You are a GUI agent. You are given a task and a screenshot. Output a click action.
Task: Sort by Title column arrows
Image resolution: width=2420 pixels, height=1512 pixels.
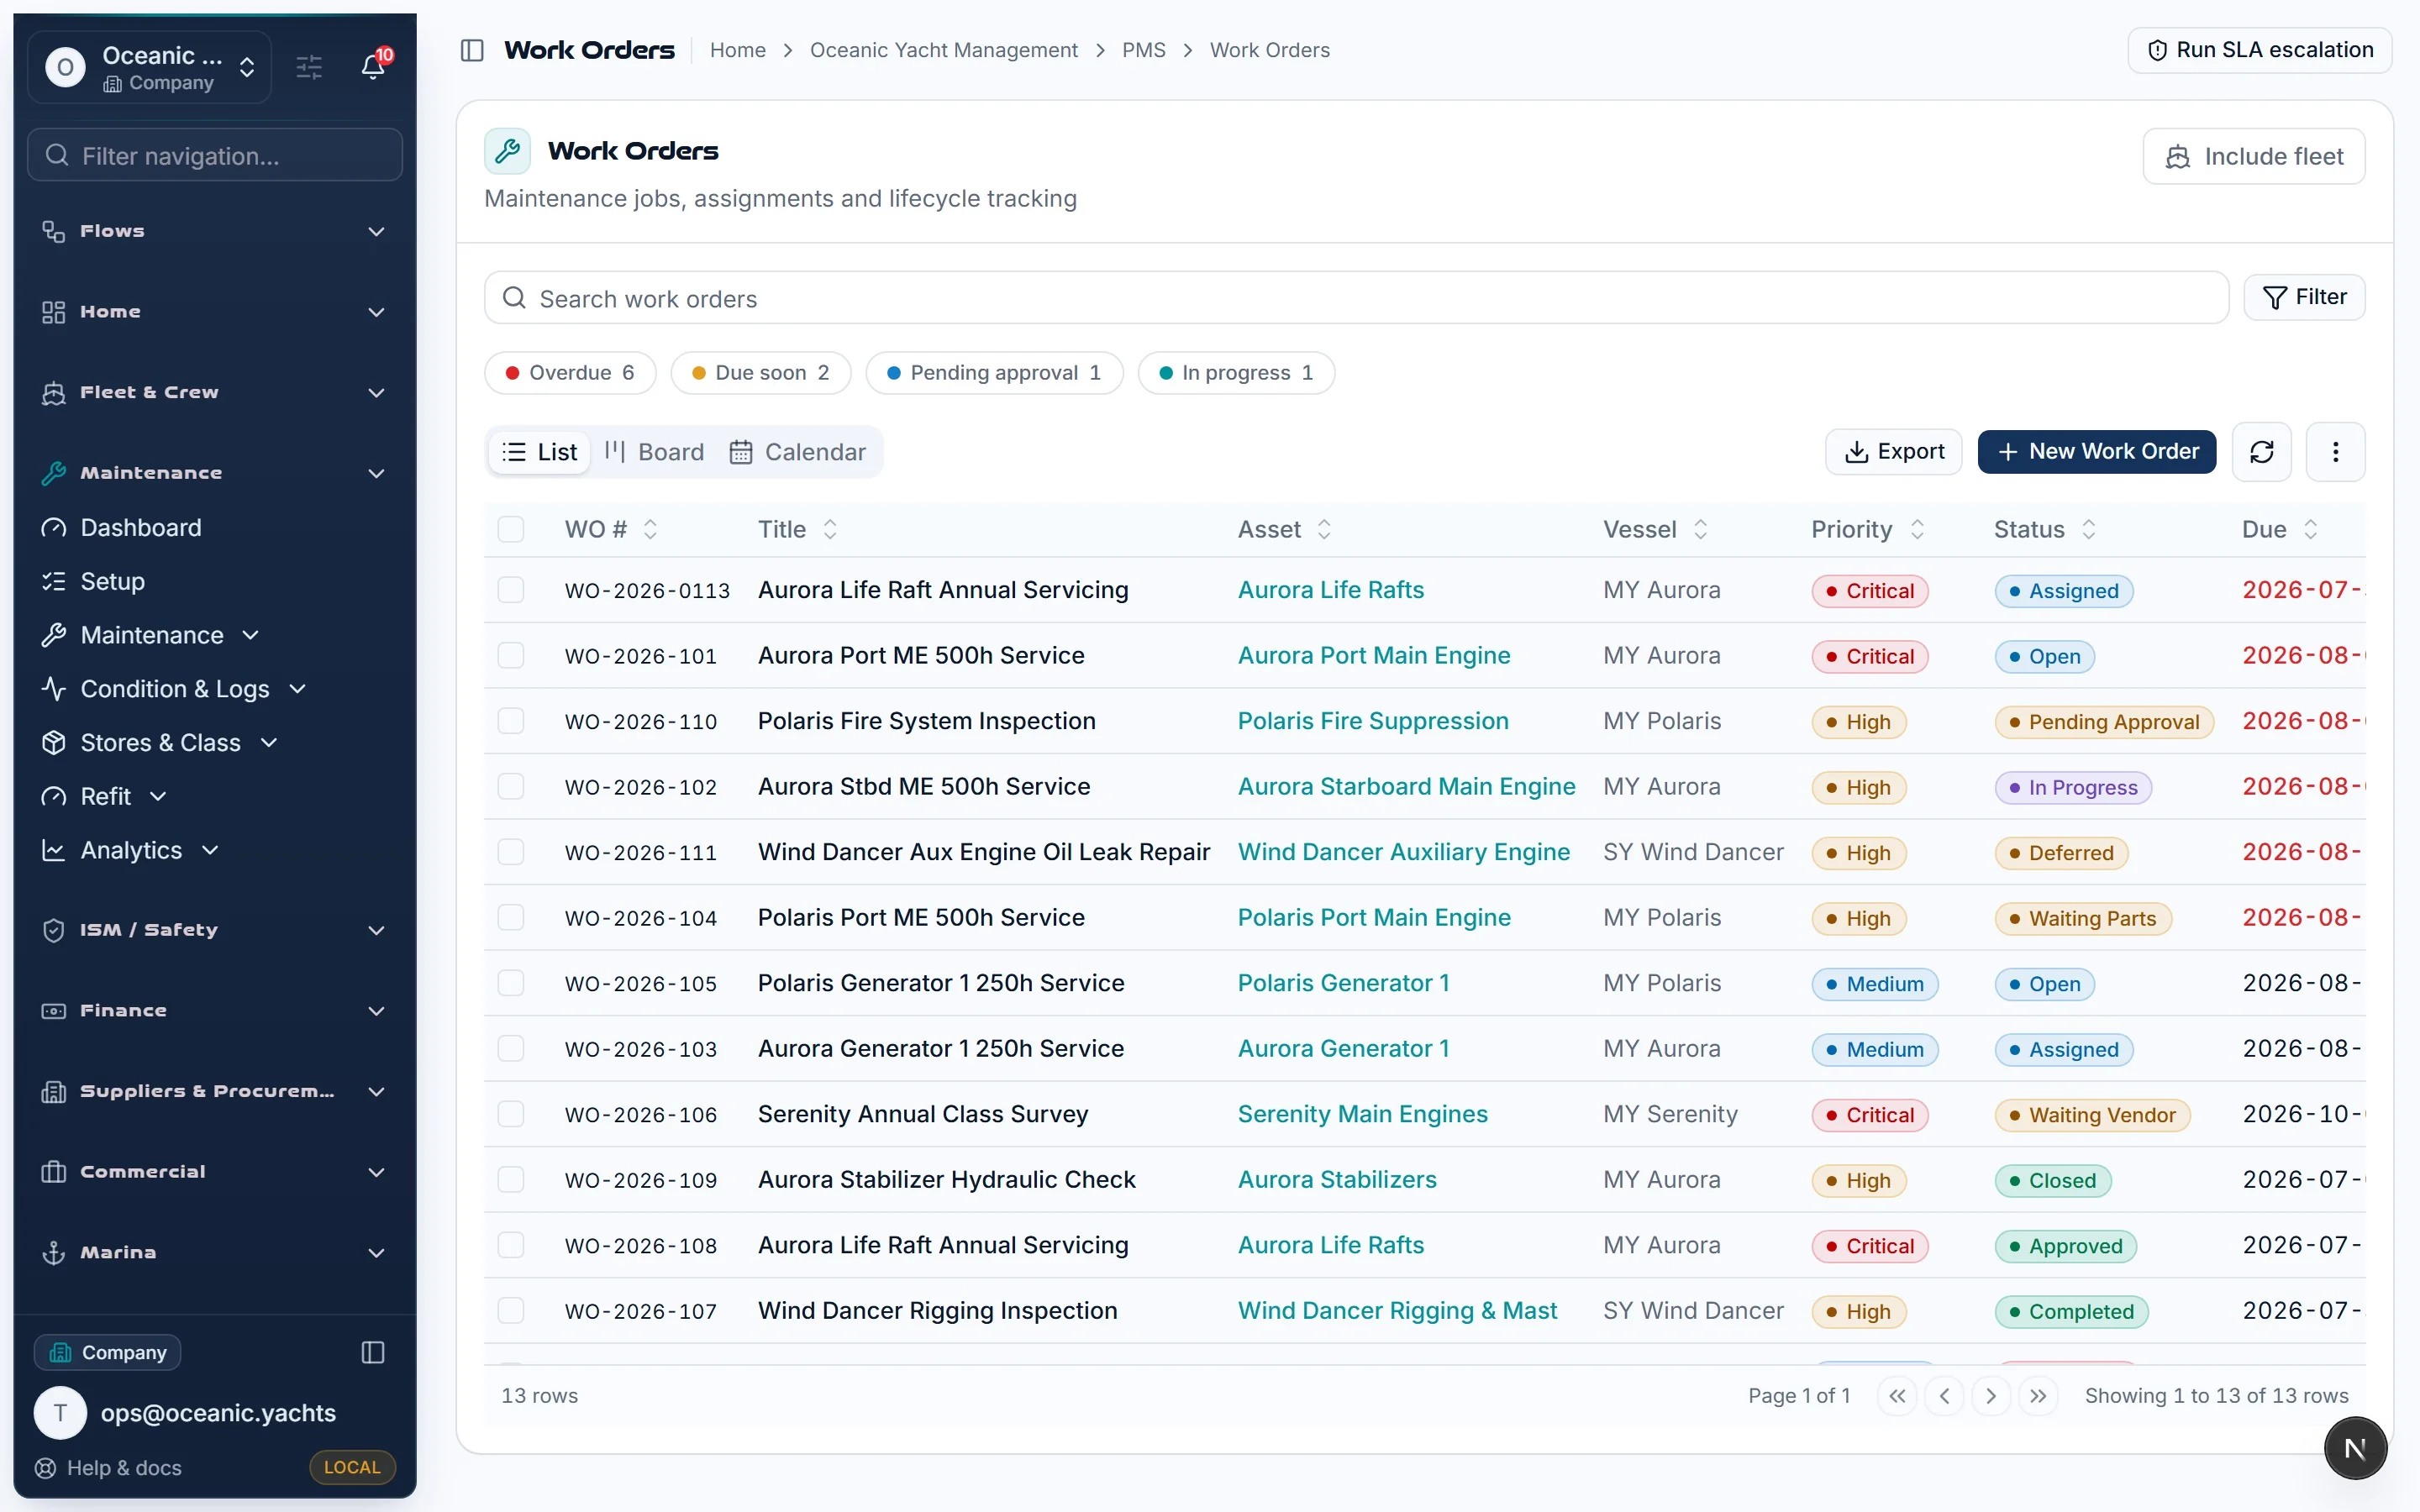pyautogui.click(x=830, y=529)
